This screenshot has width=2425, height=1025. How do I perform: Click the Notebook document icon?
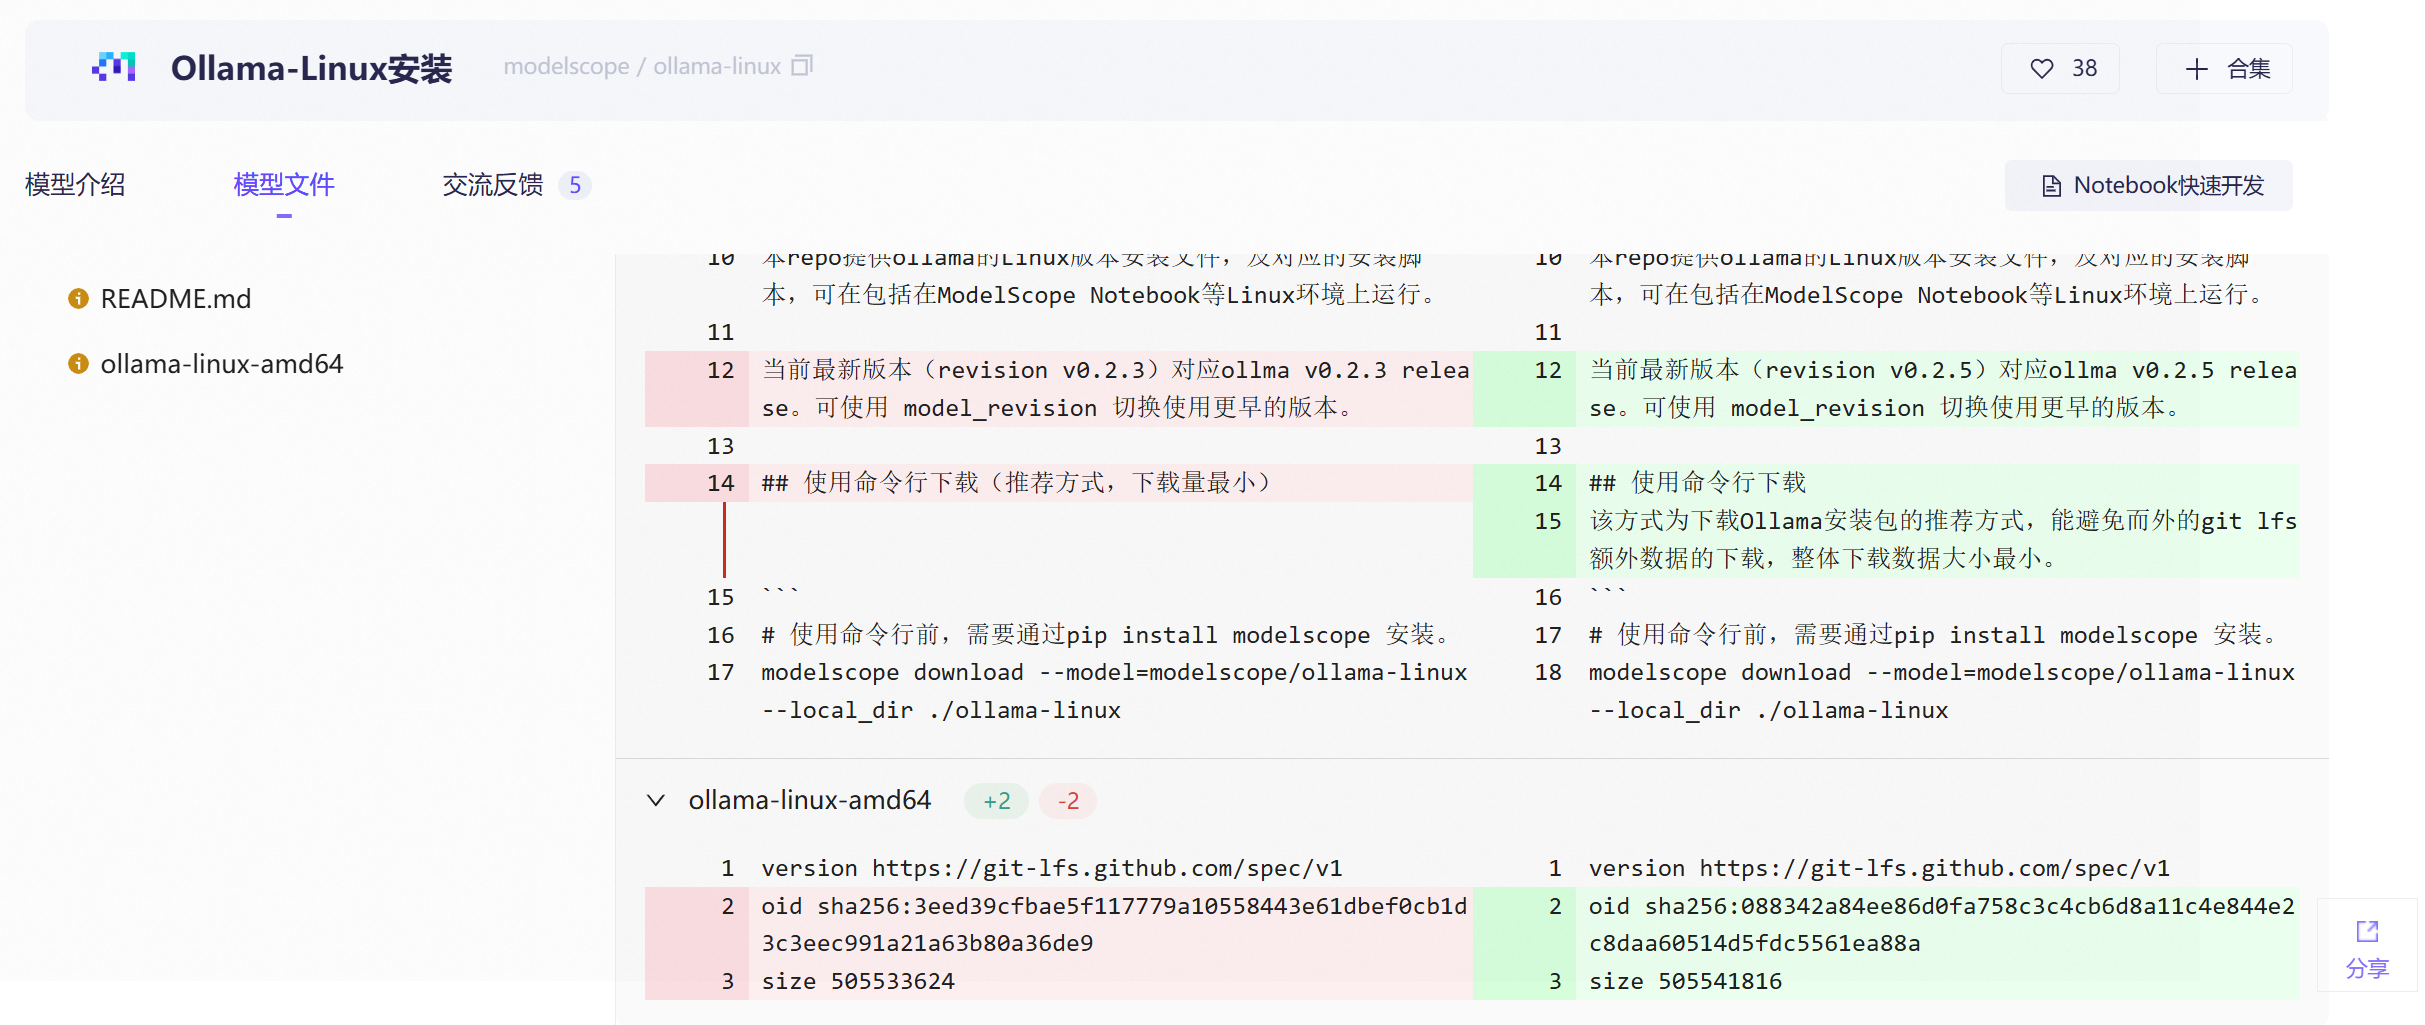point(2051,186)
